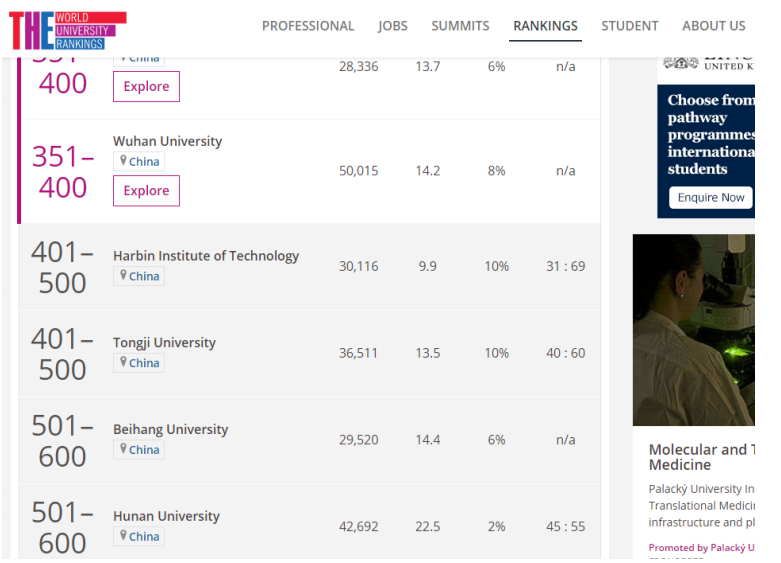Click the 45 : 55 ratio for Hunan

(565, 527)
